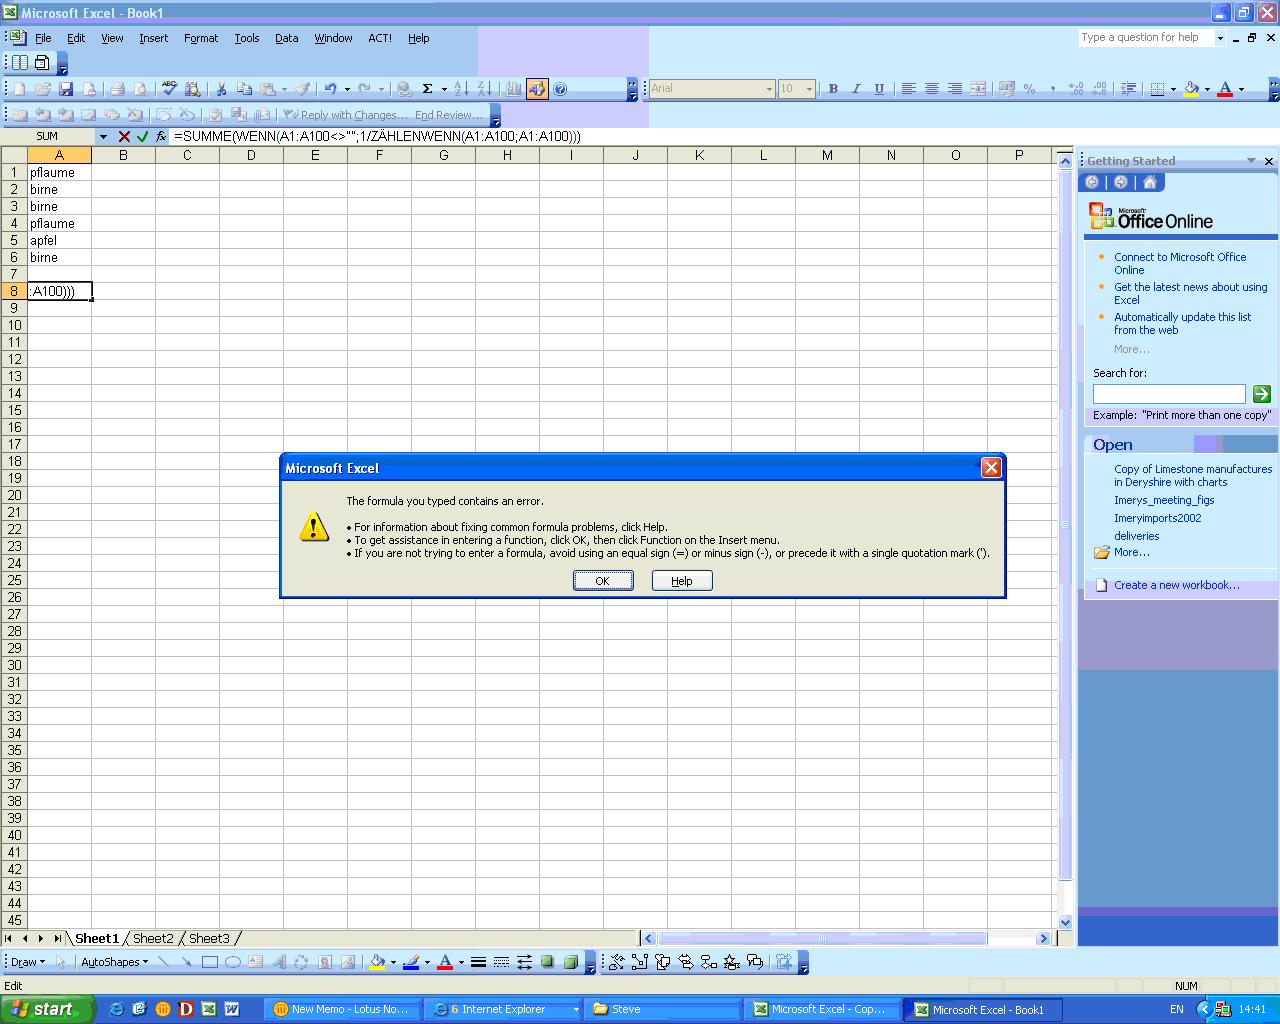Open the Insert menu
The width and height of the screenshot is (1280, 1024).
[153, 38]
